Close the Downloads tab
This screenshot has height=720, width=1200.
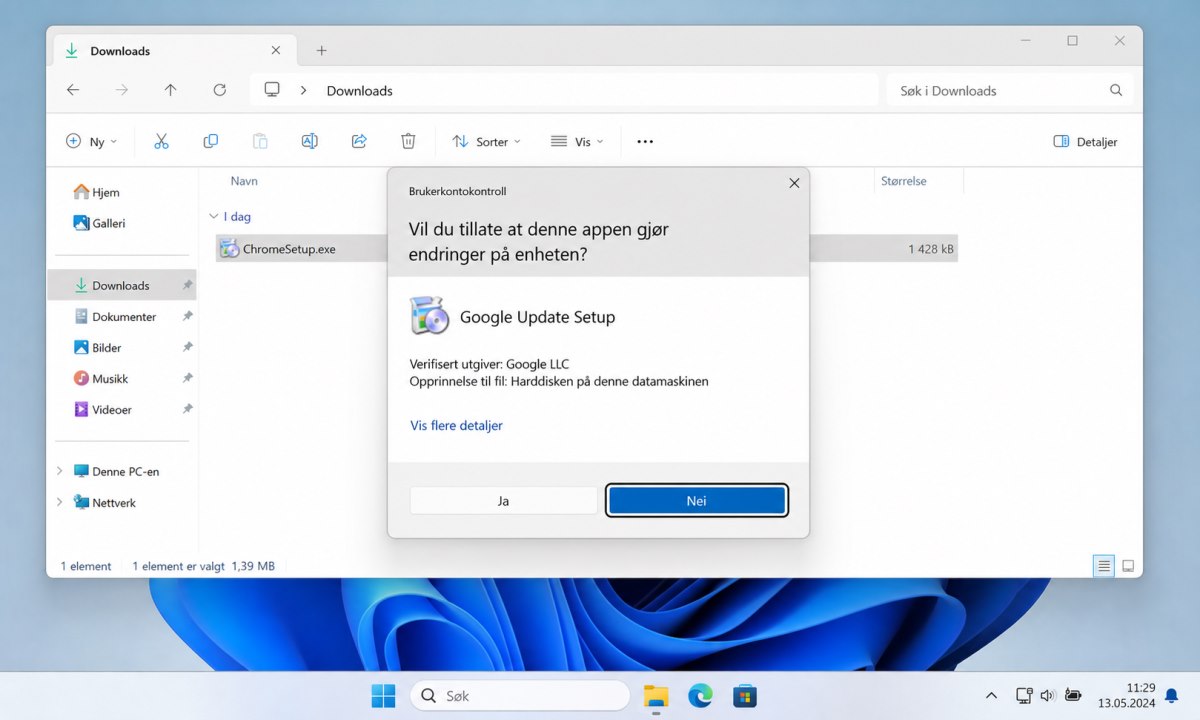click(x=276, y=51)
